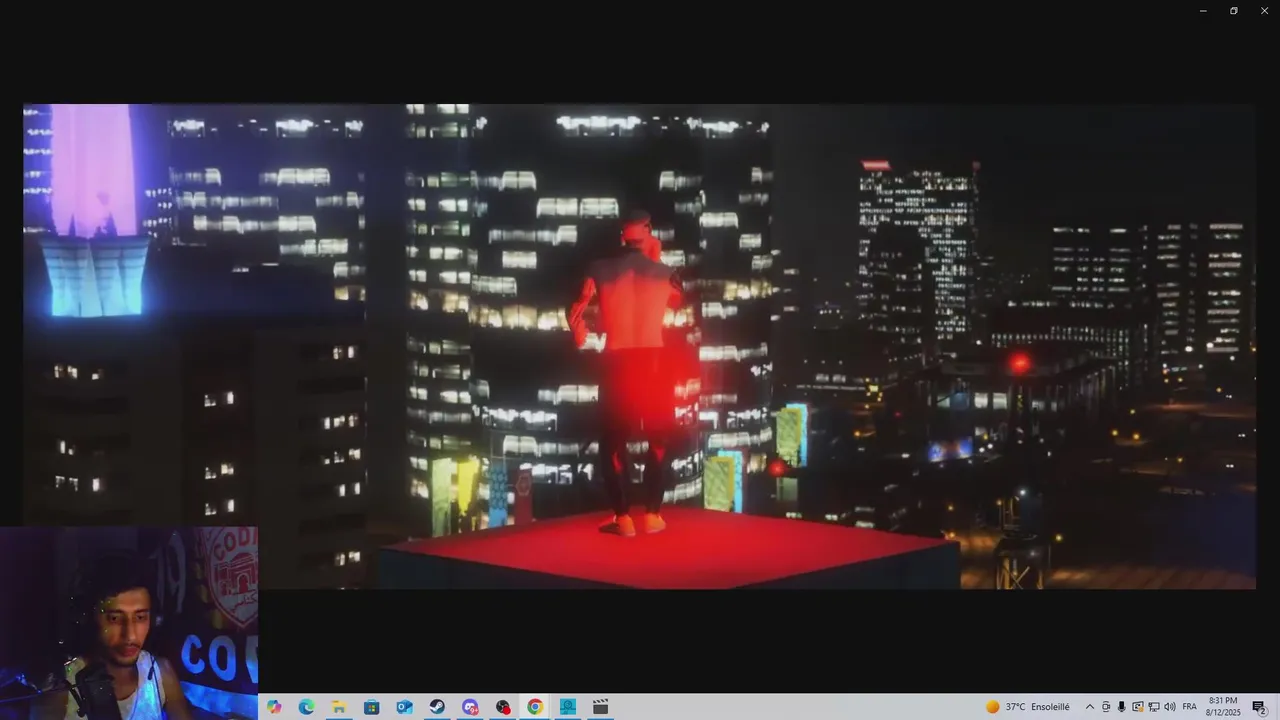Screen dimensions: 1280x720
Task: Expand hidden system tray icons chevron
Action: coord(1090,707)
